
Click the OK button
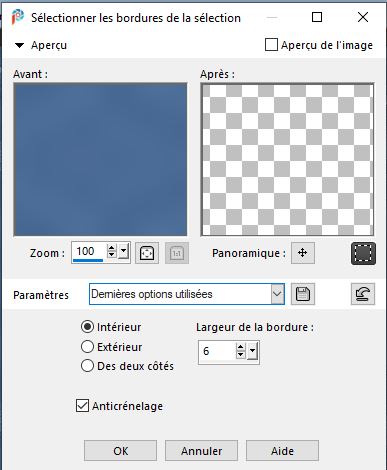point(120,451)
